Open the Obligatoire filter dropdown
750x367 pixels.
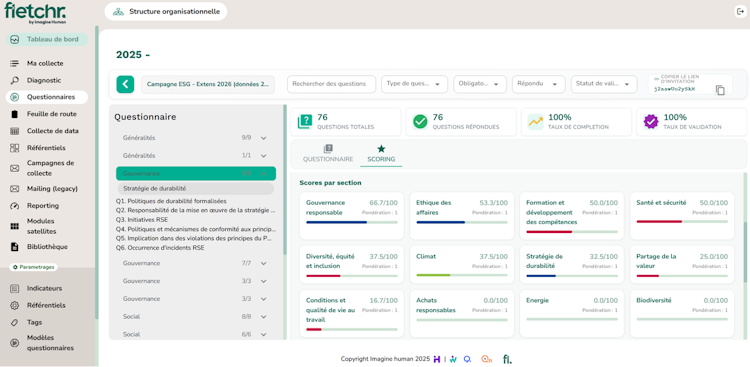pos(480,84)
